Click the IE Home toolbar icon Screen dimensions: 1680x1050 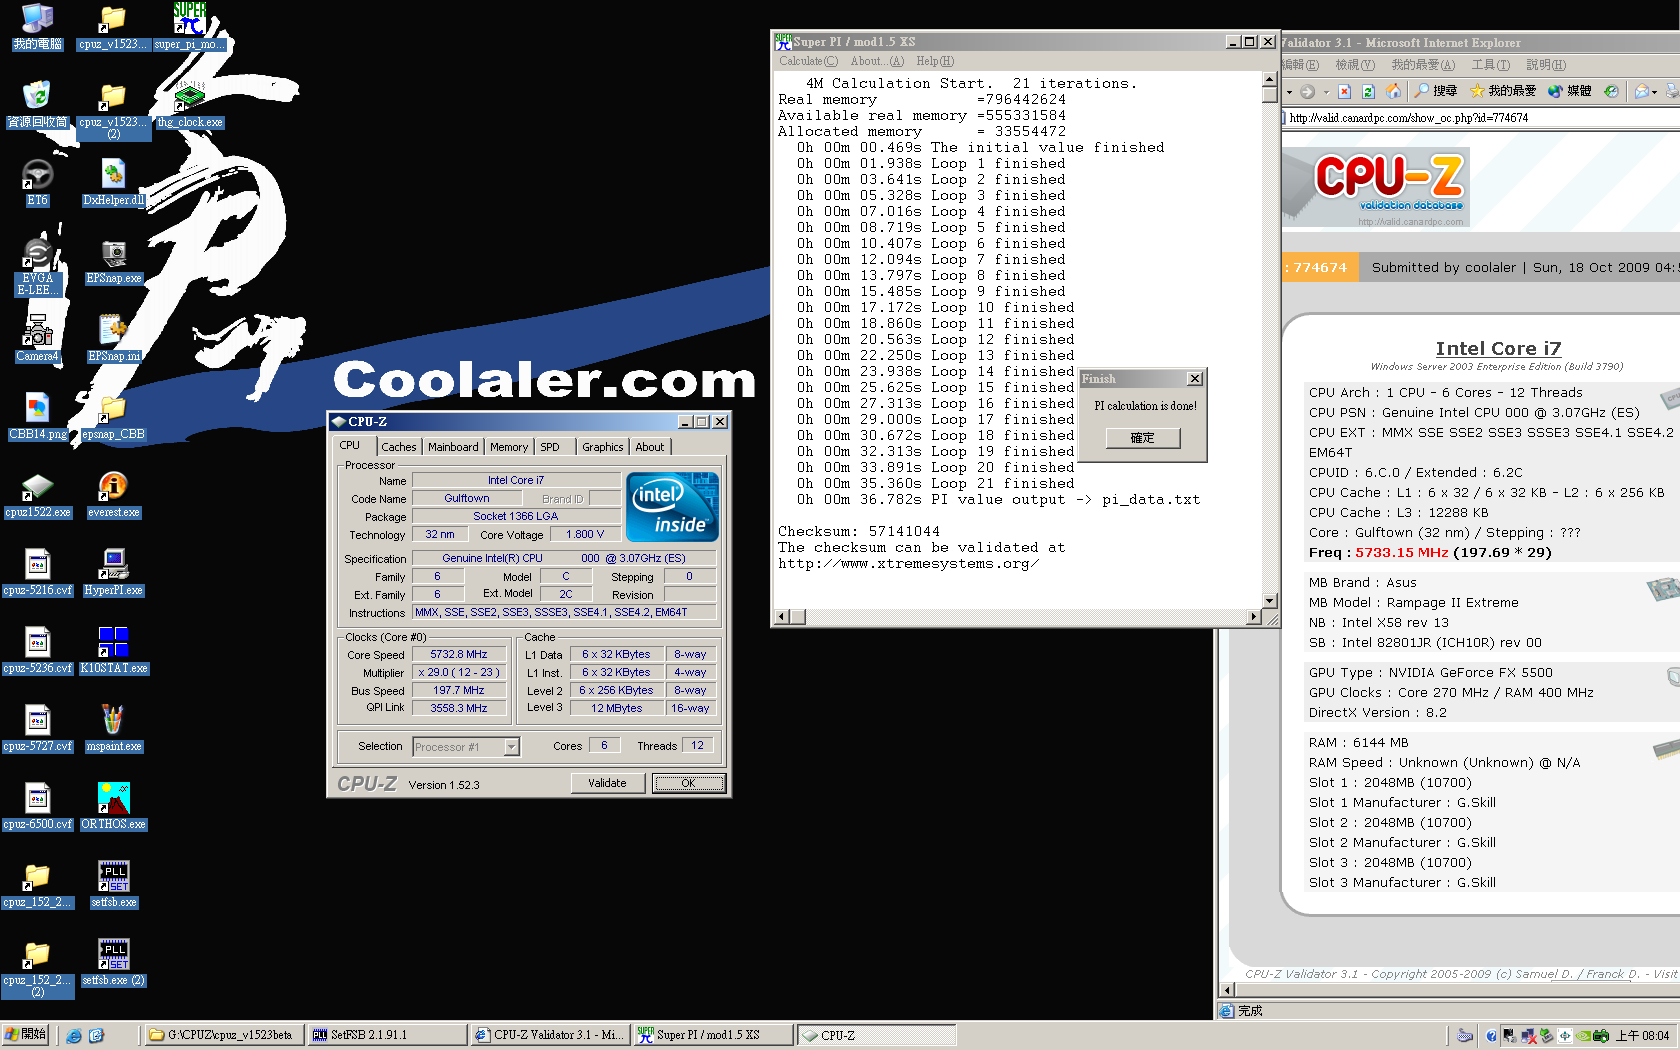coord(1393,91)
